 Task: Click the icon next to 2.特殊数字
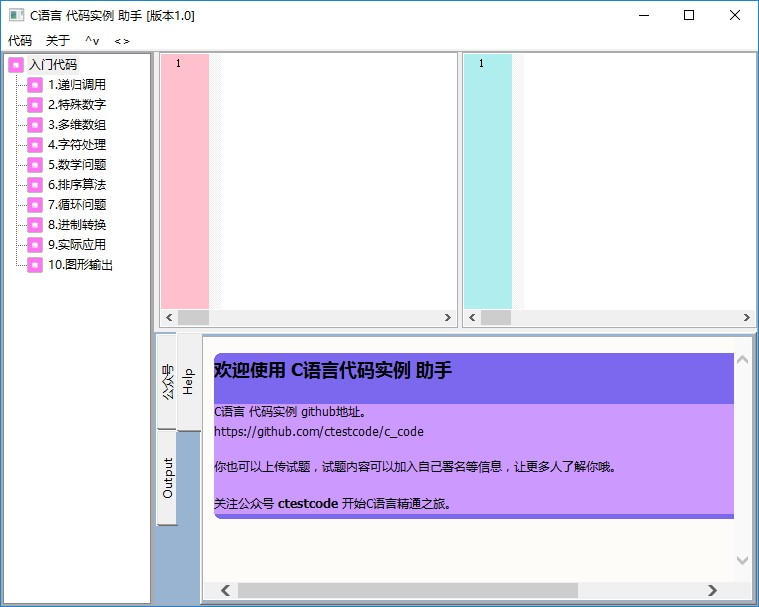click(35, 105)
